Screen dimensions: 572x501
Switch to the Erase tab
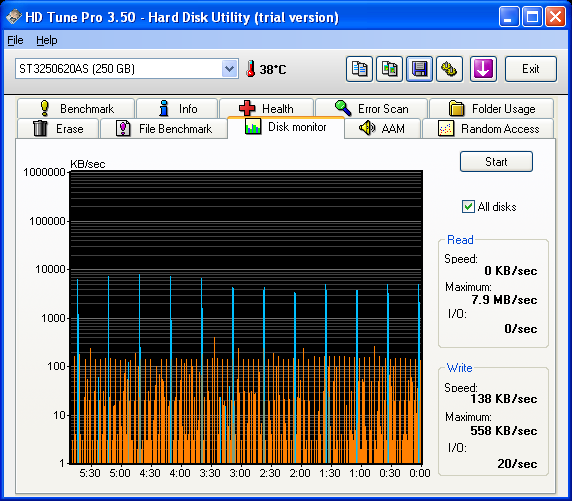point(58,128)
